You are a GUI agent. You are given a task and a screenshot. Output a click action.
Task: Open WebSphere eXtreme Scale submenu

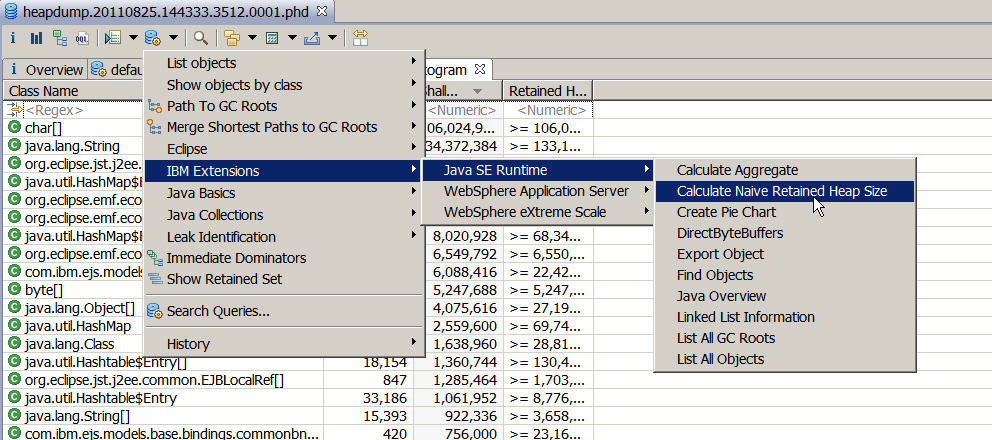(x=538, y=211)
